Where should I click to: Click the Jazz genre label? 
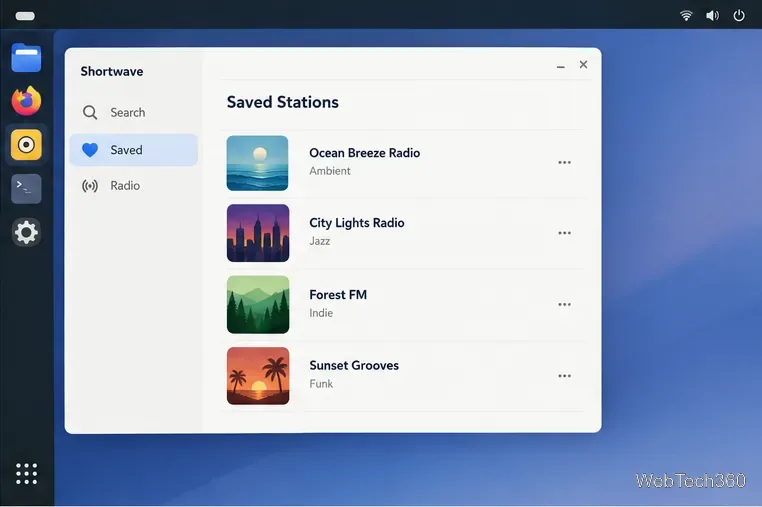click(x=320, y=241)
